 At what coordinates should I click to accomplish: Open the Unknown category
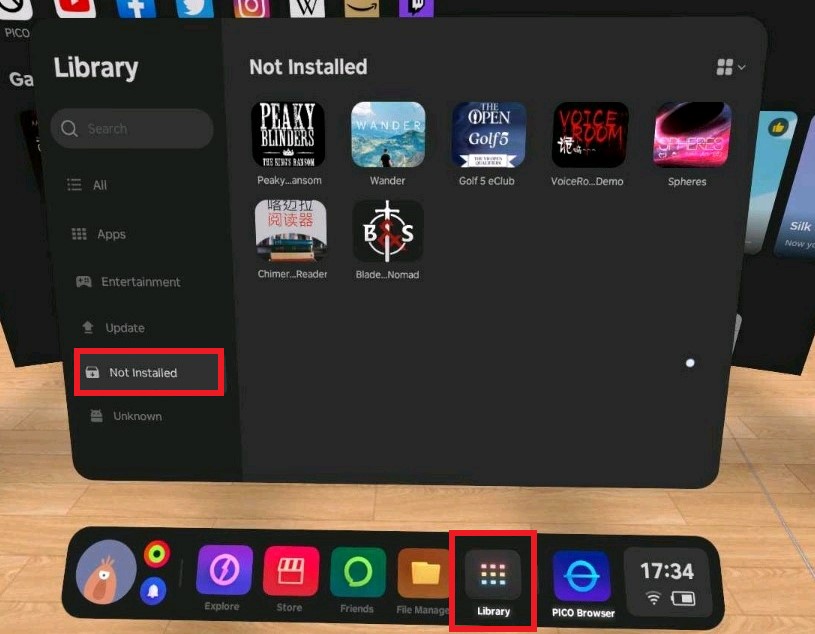coord(137,416)
